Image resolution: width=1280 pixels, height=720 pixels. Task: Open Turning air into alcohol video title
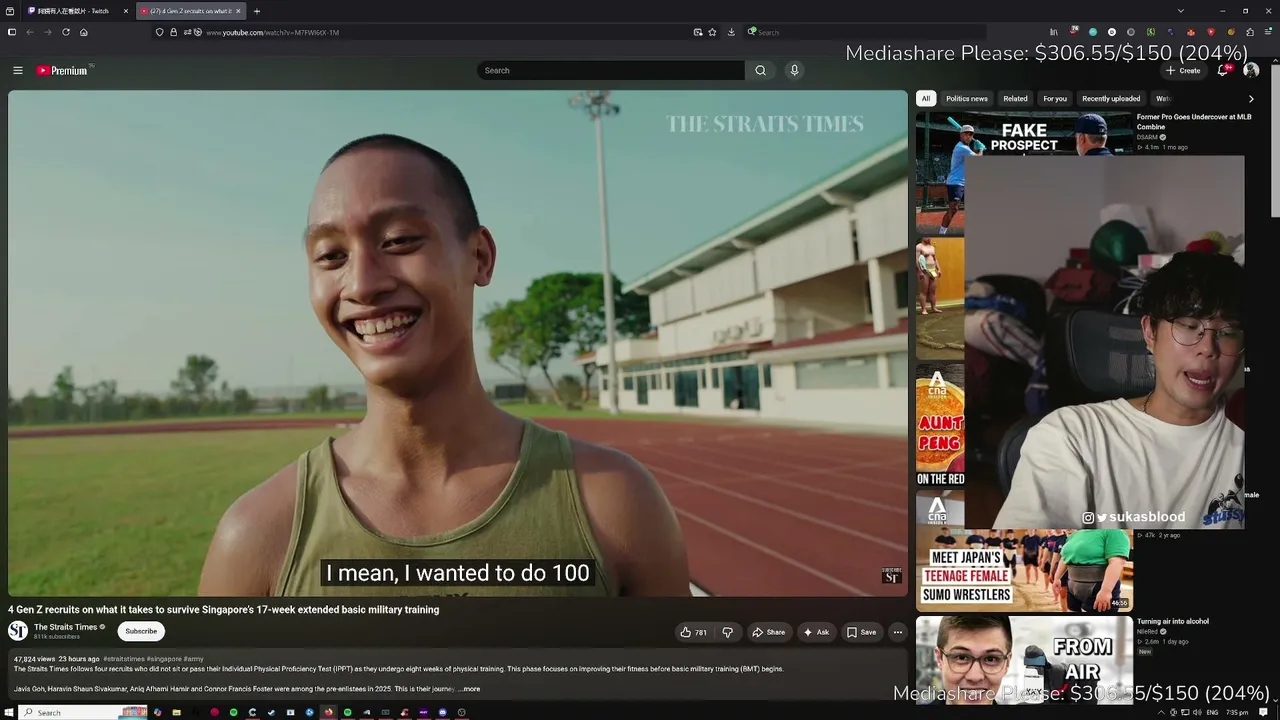tap(1173, 621)
